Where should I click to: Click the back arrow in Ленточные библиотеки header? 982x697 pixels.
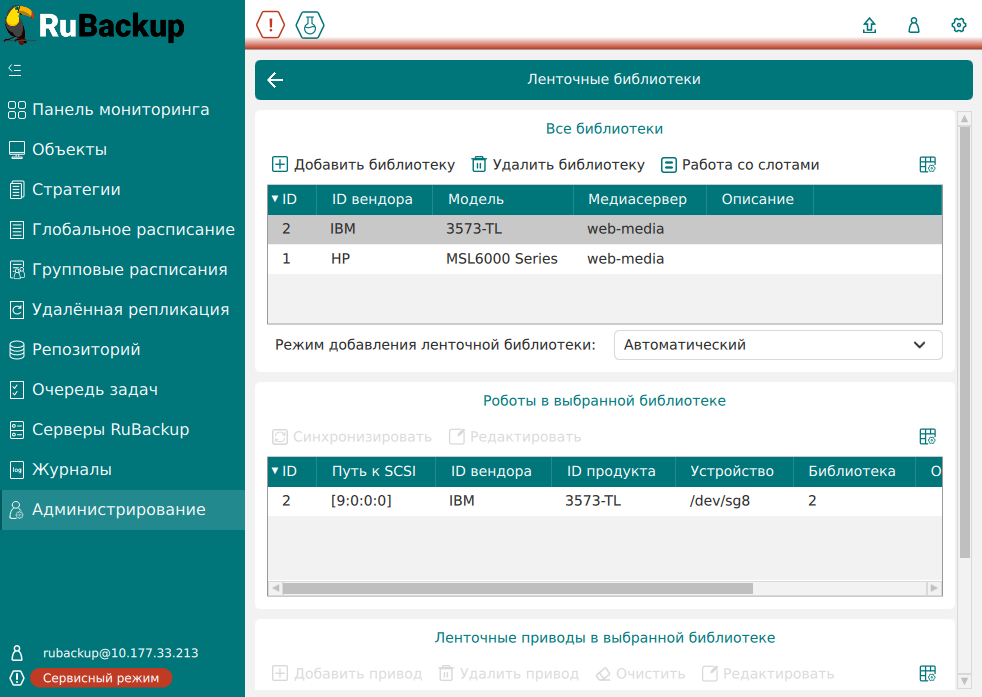pyautogui.click(x=276, y=80)
